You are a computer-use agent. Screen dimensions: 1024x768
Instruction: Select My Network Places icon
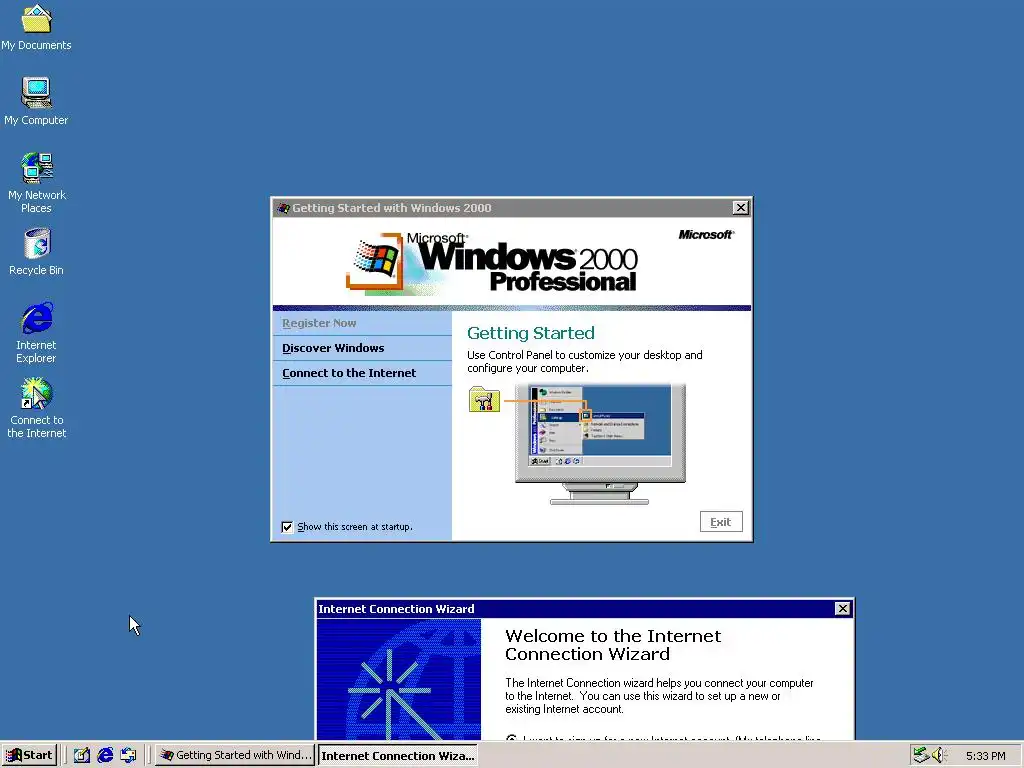(x=37, y=182)
